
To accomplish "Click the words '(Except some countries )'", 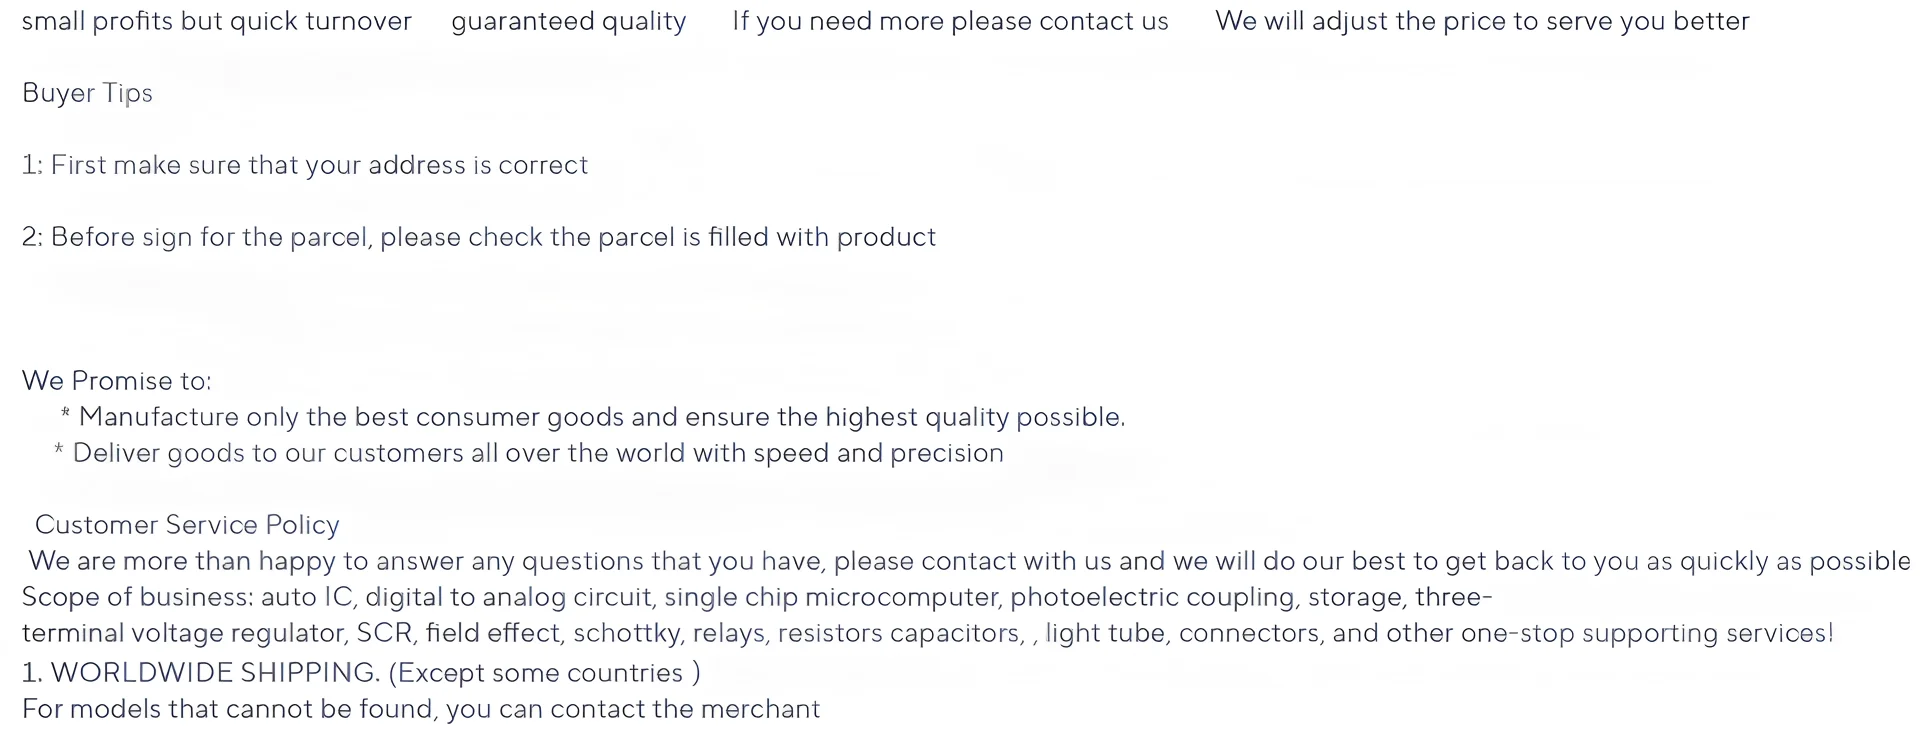I will [543, 673].
